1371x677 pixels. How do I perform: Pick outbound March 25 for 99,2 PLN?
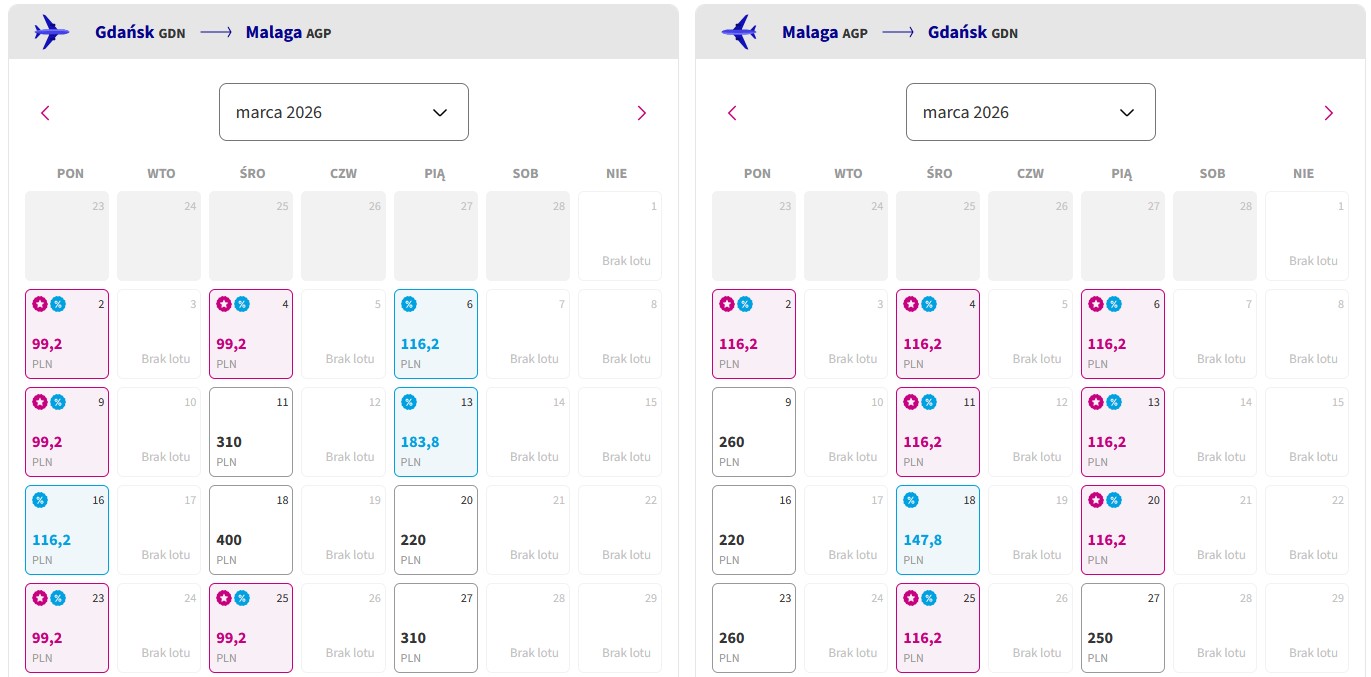tap(251, 628)
